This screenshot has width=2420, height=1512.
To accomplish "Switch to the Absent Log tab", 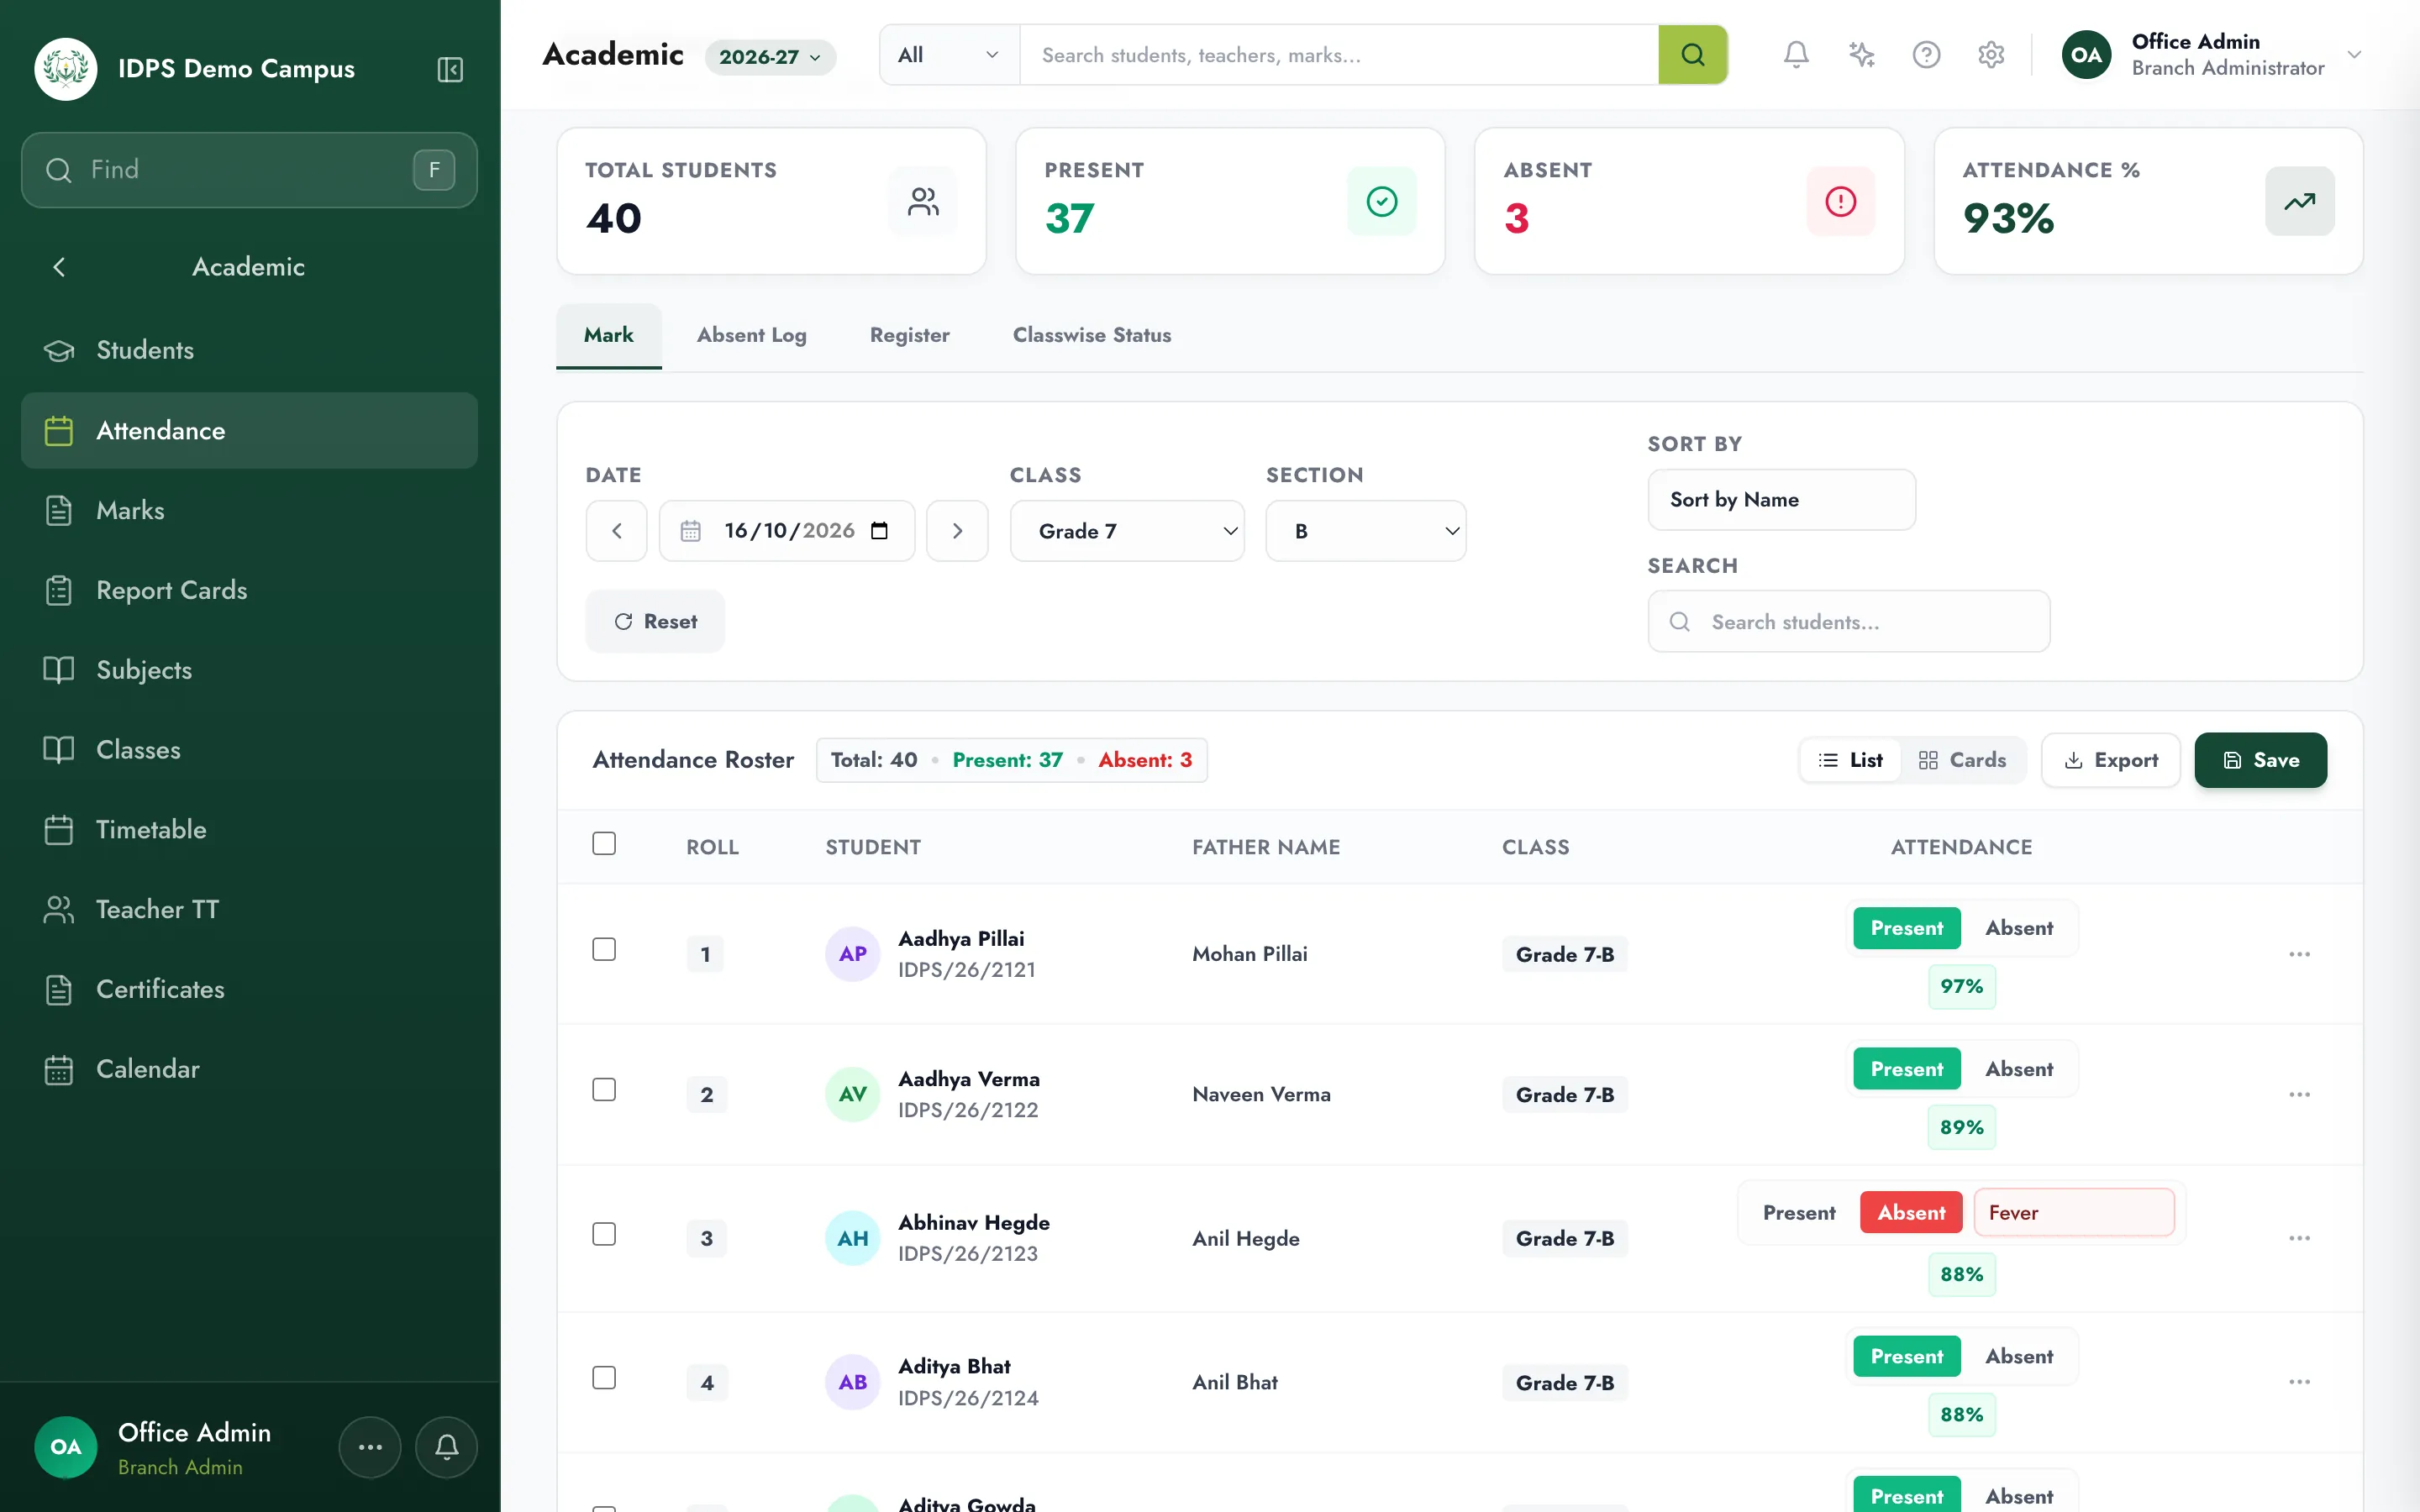I will click(x=751, y=336).
